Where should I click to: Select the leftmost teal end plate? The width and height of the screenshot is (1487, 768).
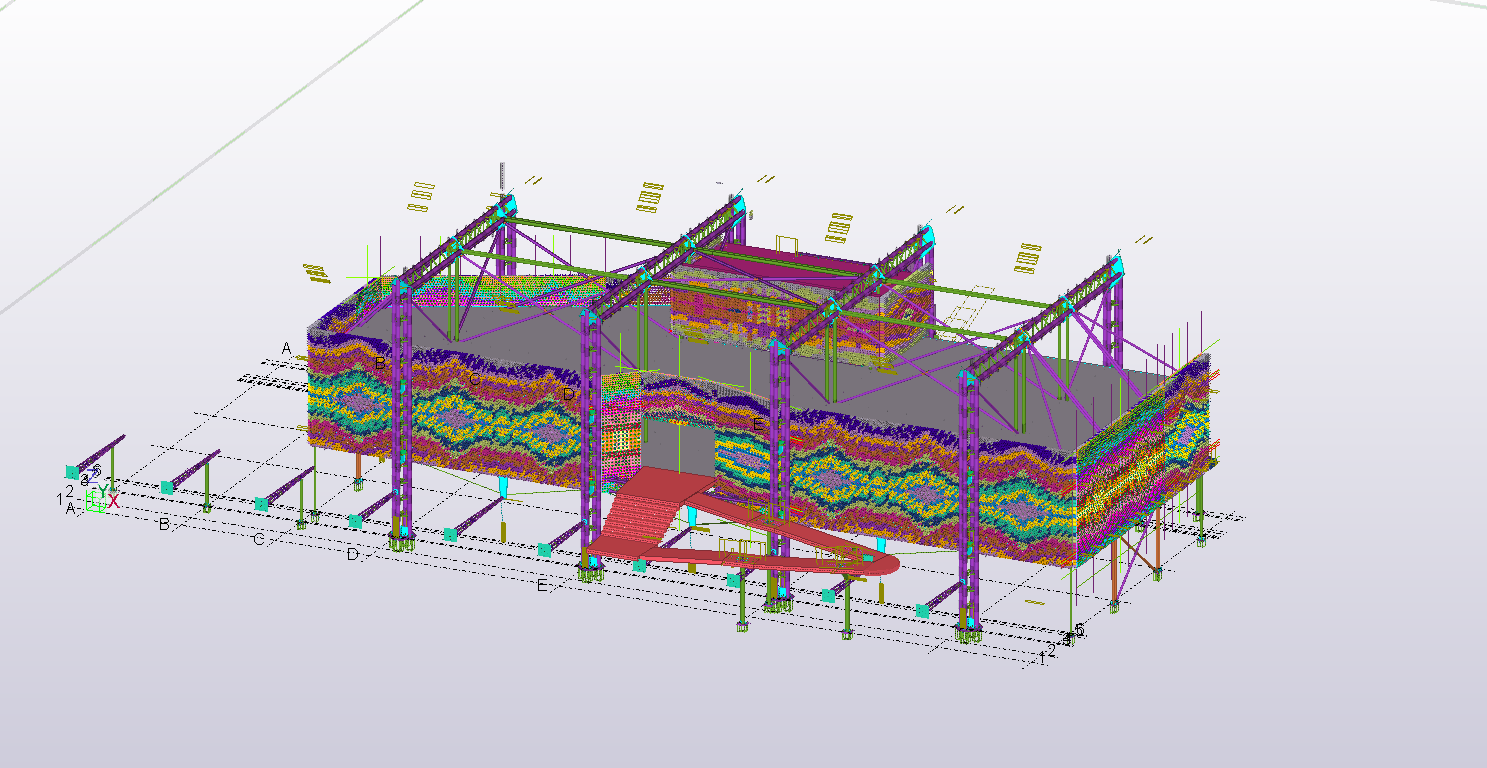click(72, 471)
